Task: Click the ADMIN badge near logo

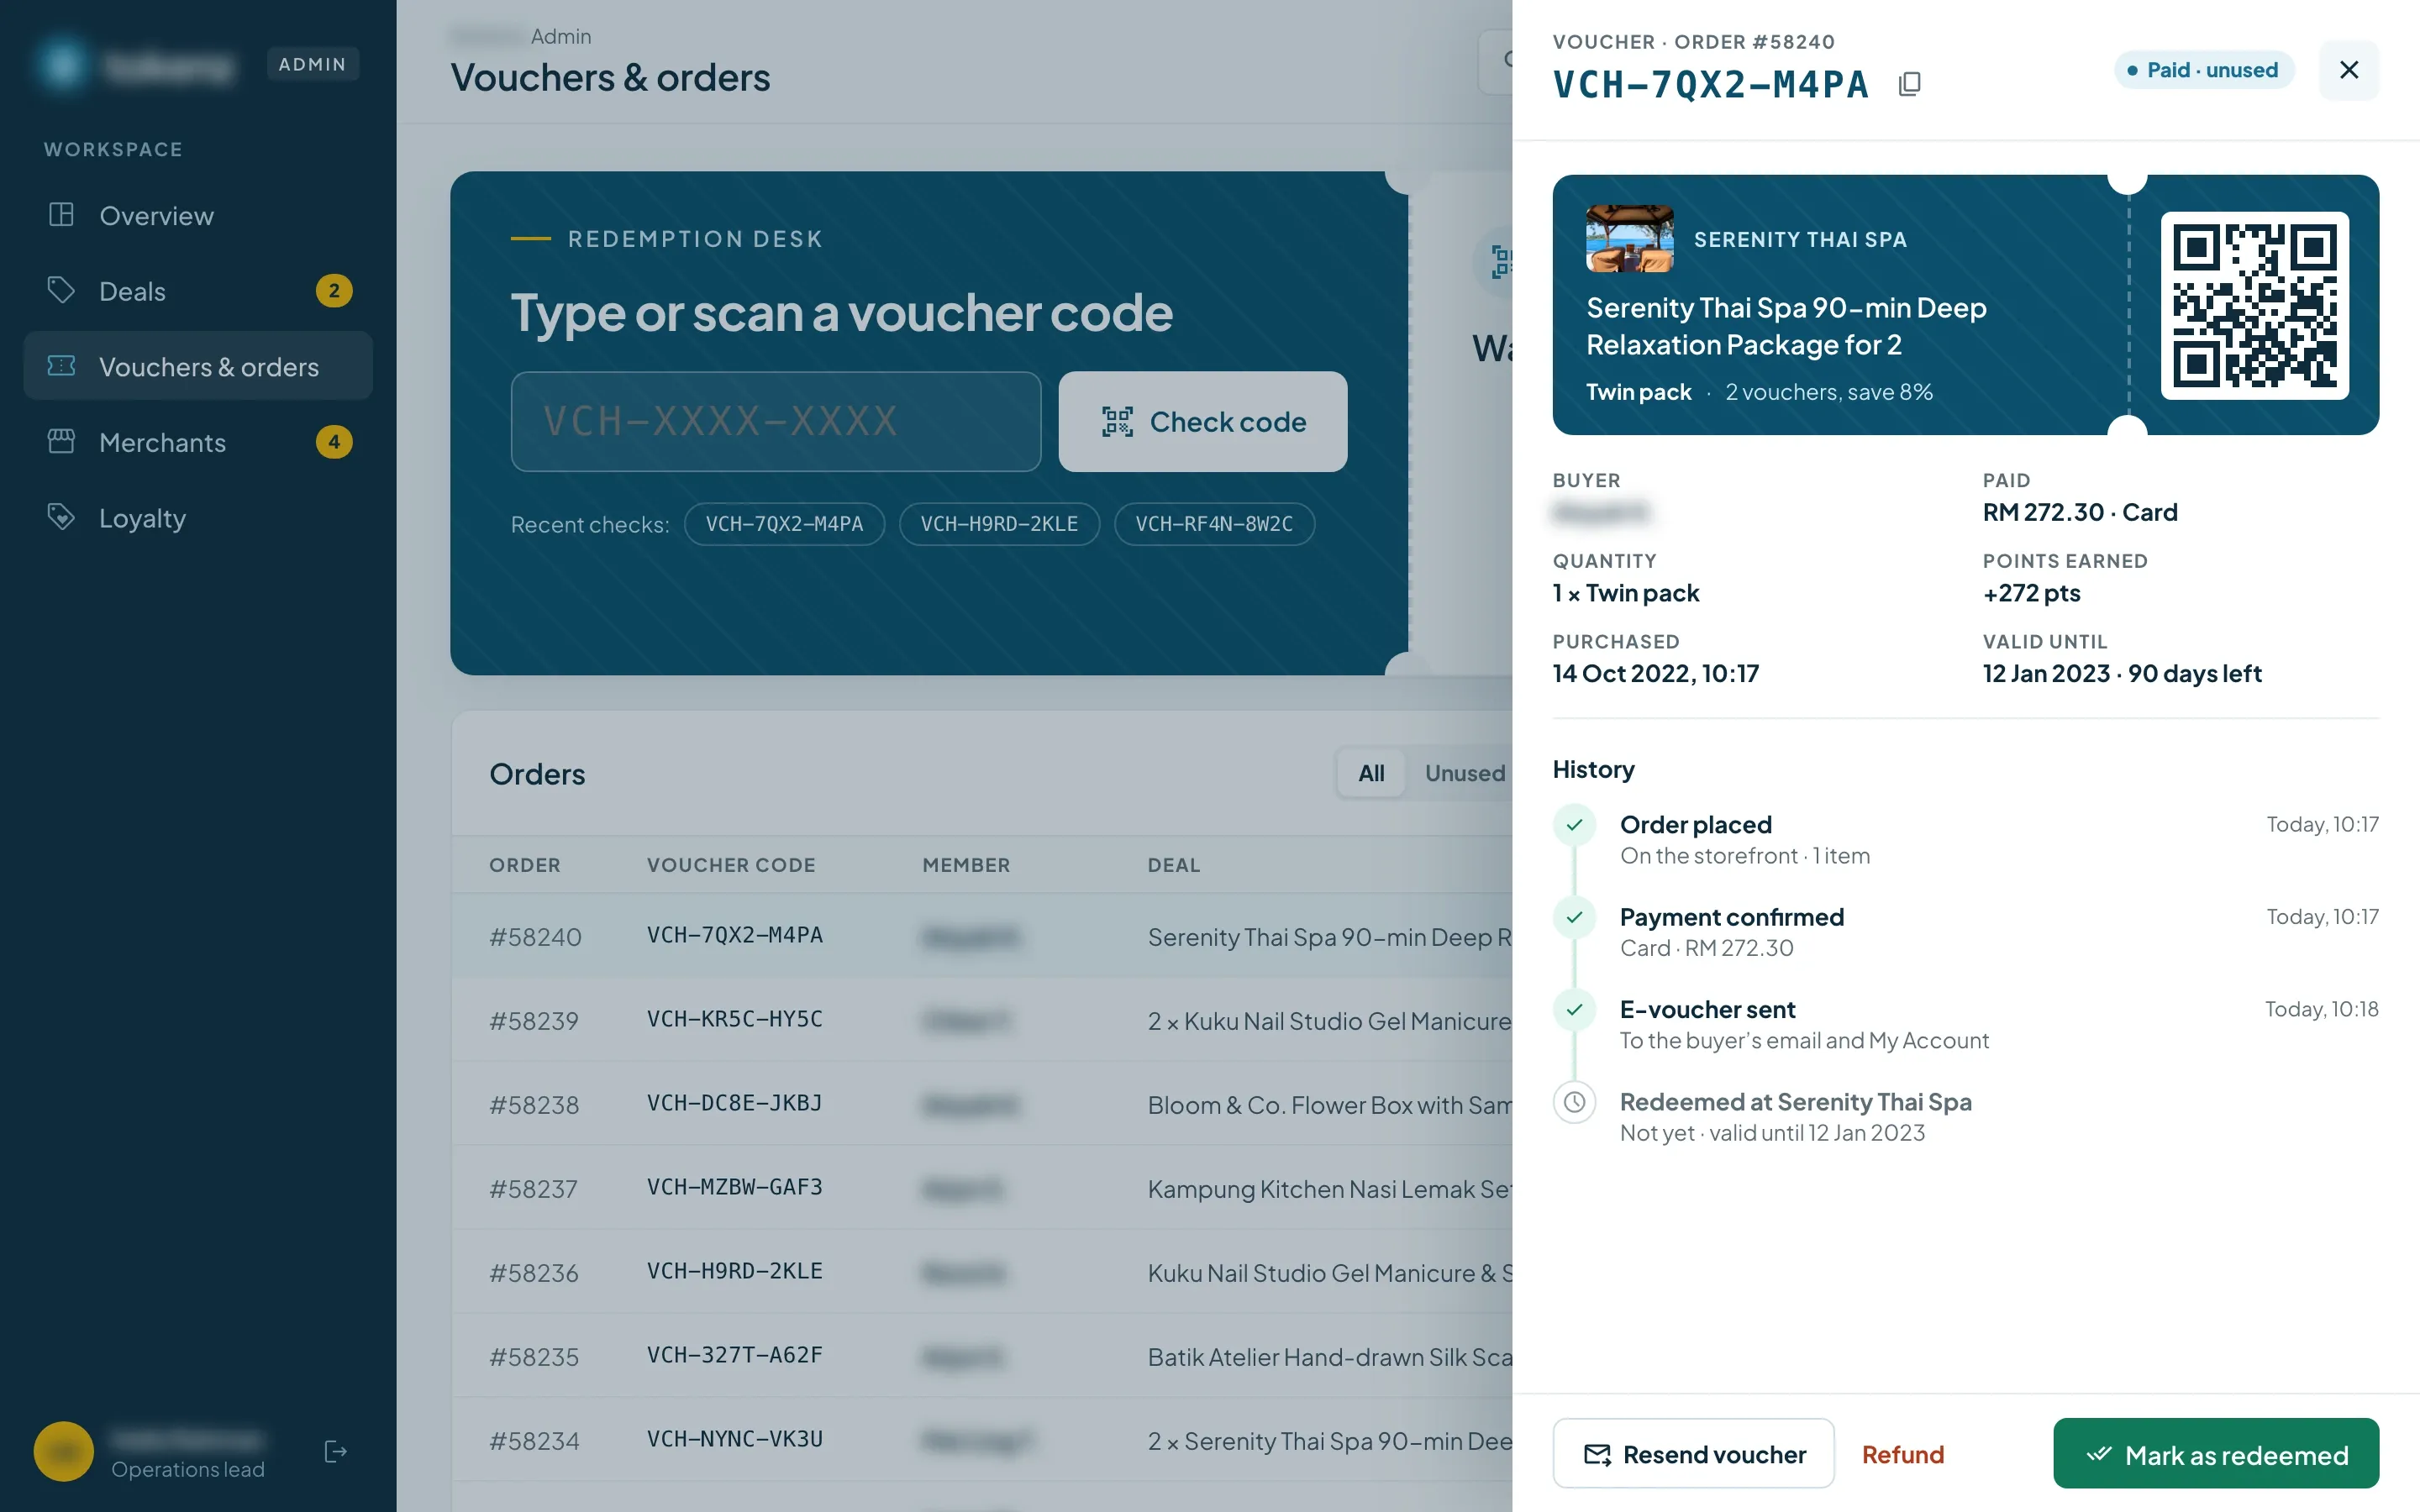Action: (x=312, y=64)
